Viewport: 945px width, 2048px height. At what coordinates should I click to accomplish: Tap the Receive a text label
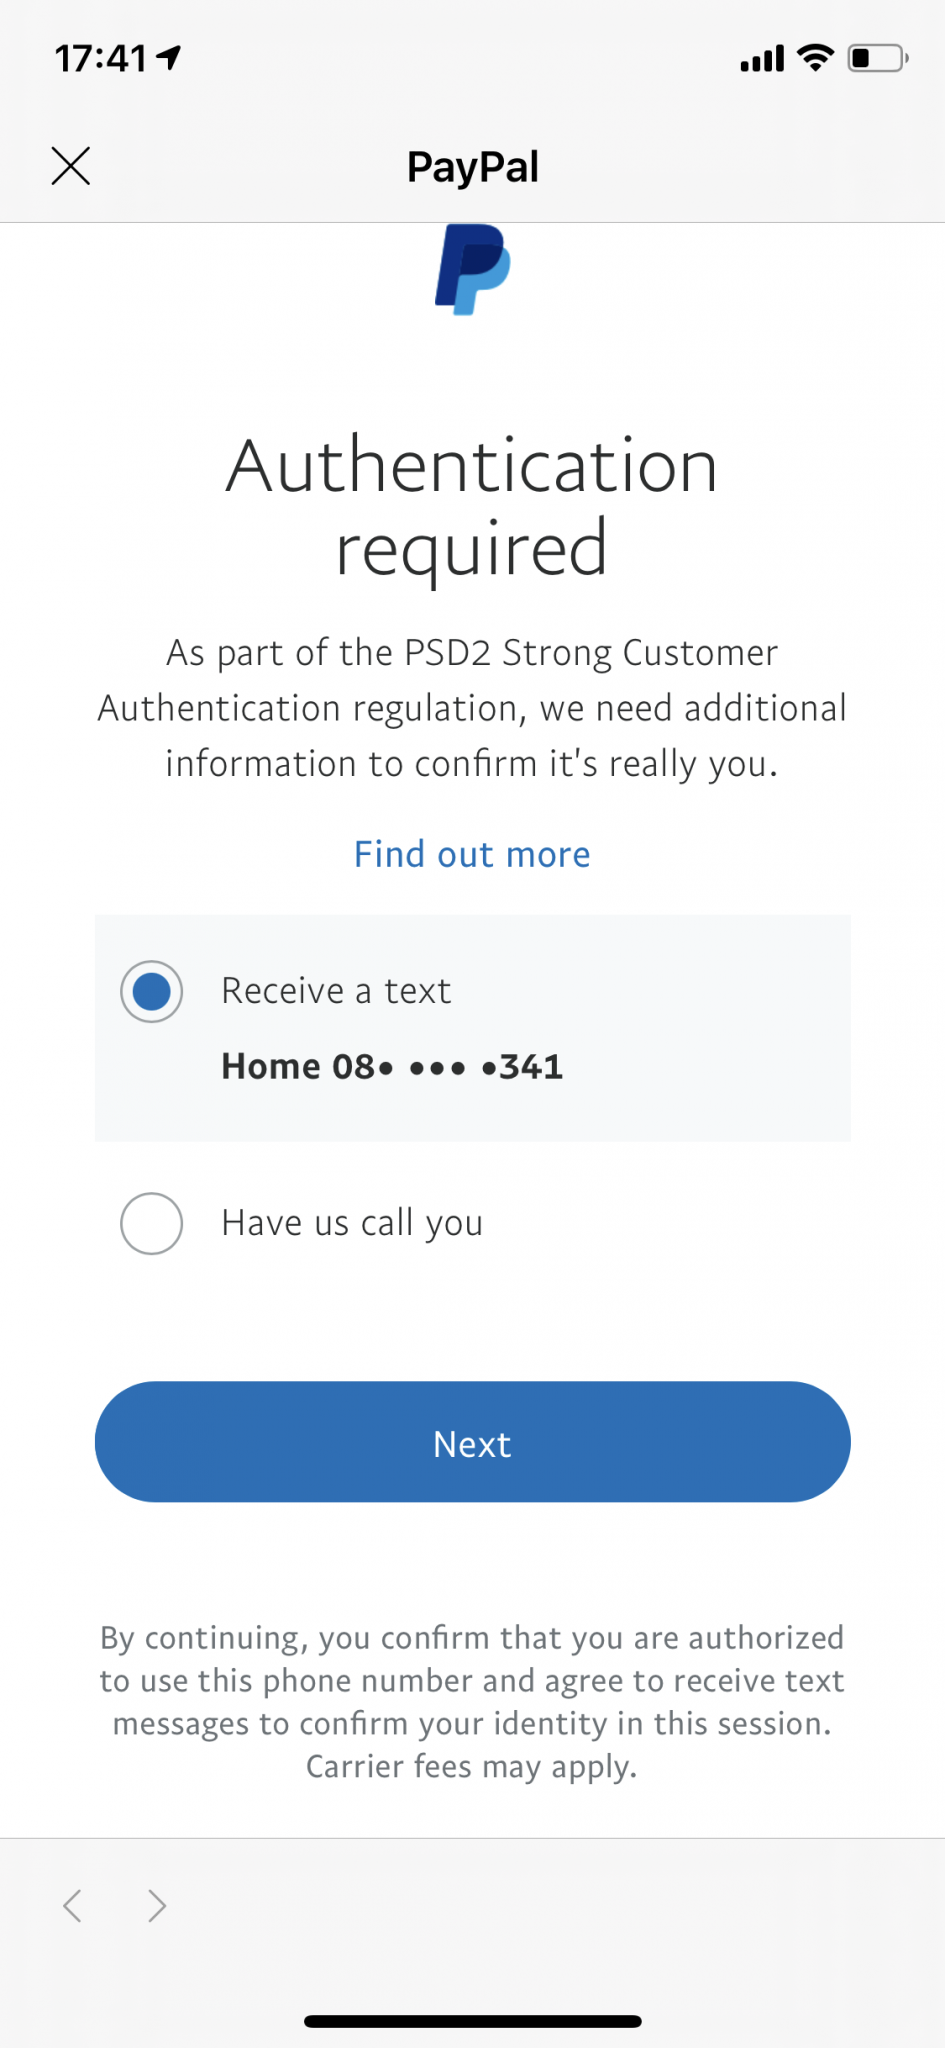(336, 991)
